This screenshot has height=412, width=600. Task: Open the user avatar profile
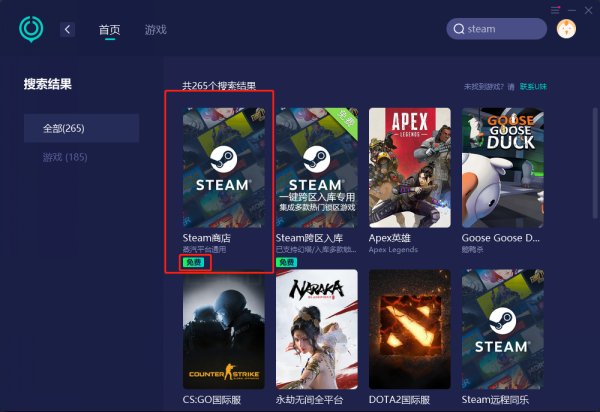click(566, 29)
